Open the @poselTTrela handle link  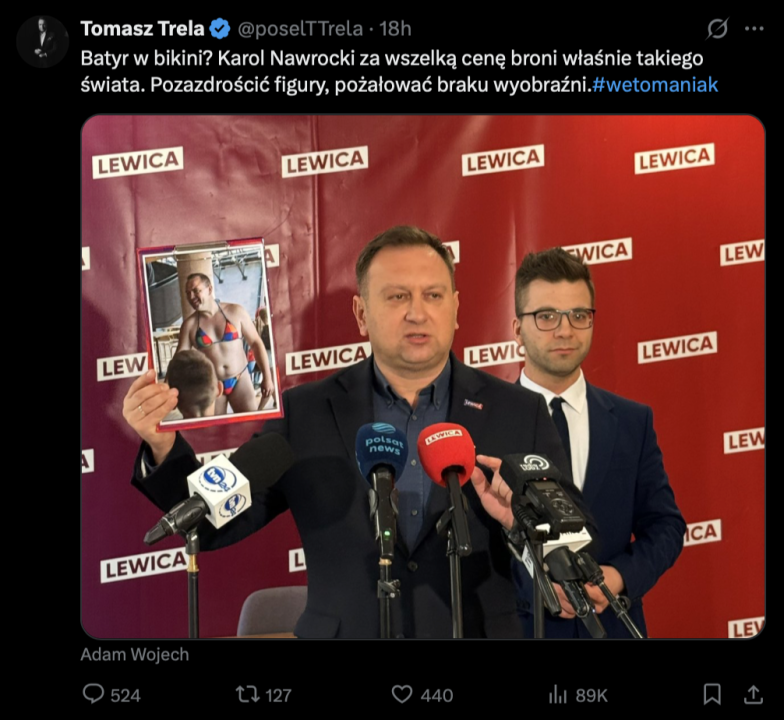[x=300, y=29]
